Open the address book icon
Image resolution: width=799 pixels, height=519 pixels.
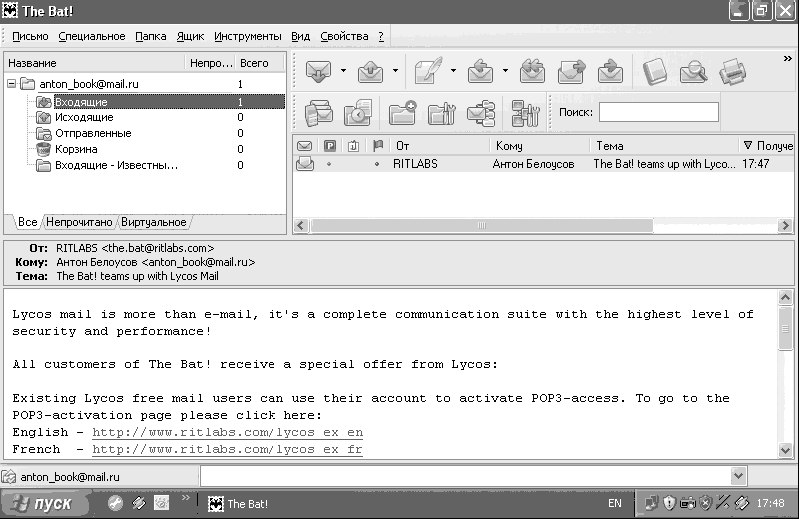655,71
